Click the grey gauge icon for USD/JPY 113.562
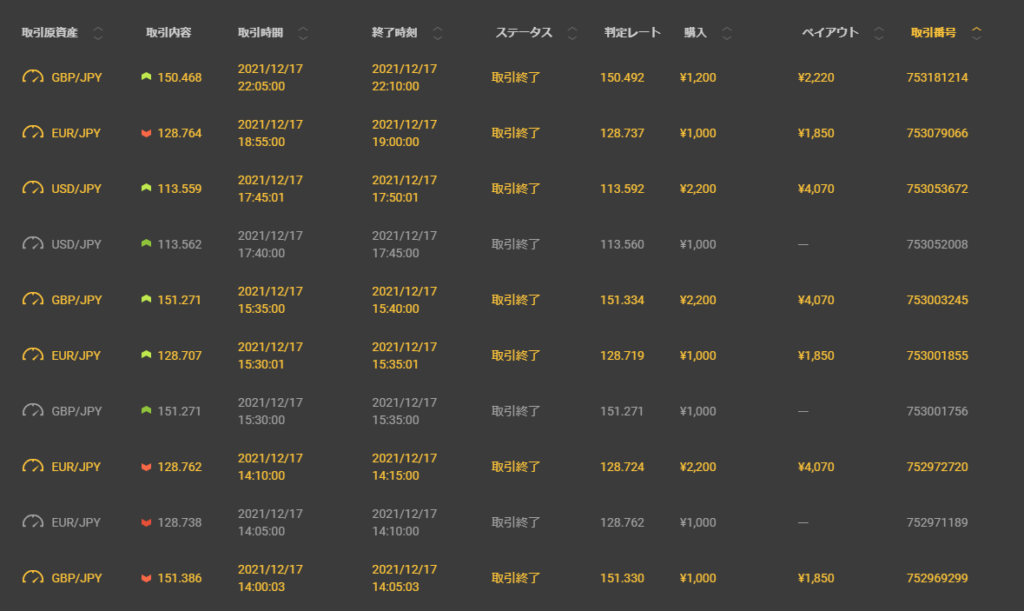 [x=34, y=244]
